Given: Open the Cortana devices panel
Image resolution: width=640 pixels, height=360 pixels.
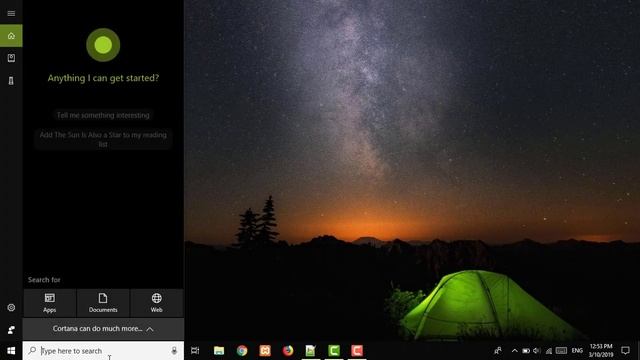Looking at the screenshot, I should click(x=11, y=81).
